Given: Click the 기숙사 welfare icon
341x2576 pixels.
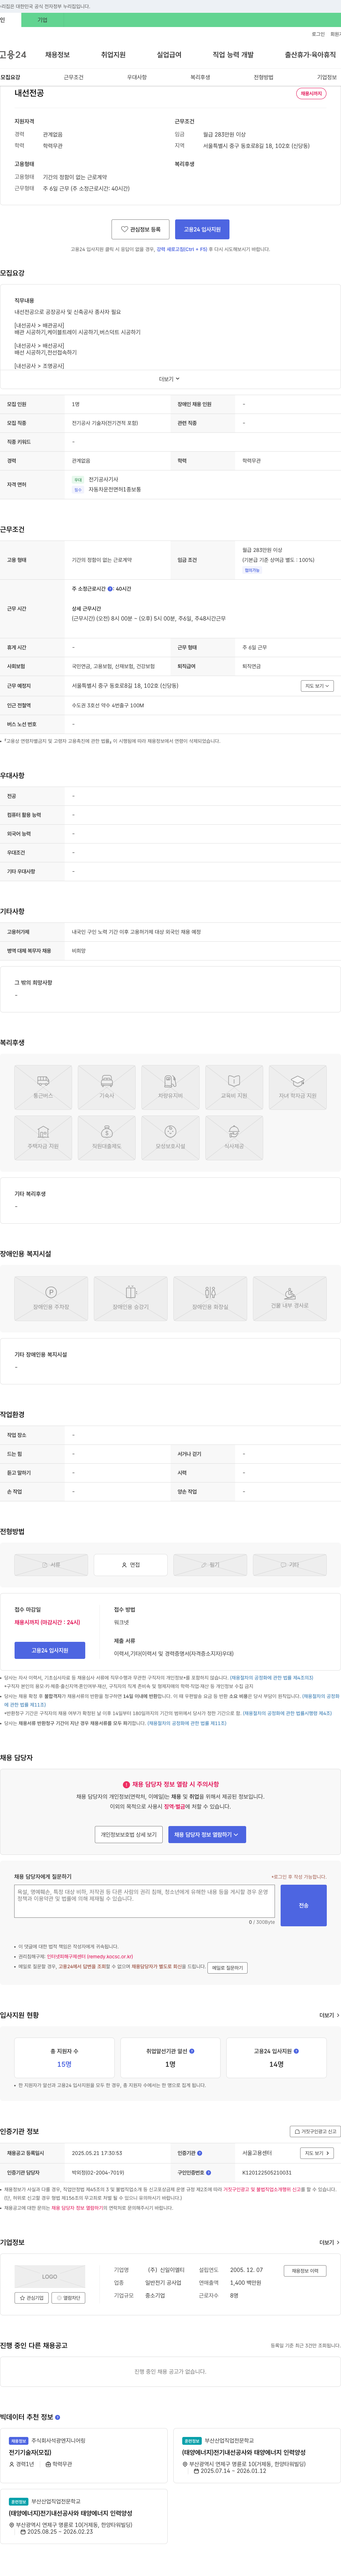Looking at the screenshot, I should click(x=107, y=1087).
